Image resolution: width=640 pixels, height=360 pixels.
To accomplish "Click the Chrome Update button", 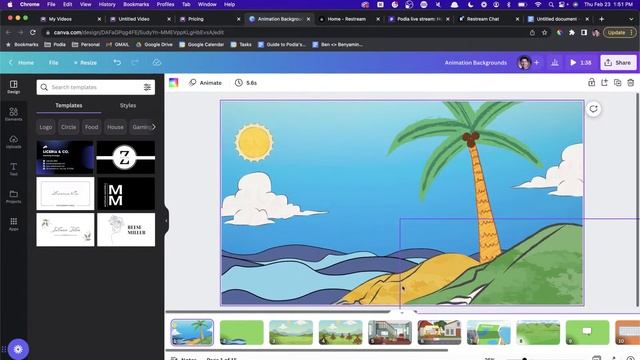I will (619, 32).
